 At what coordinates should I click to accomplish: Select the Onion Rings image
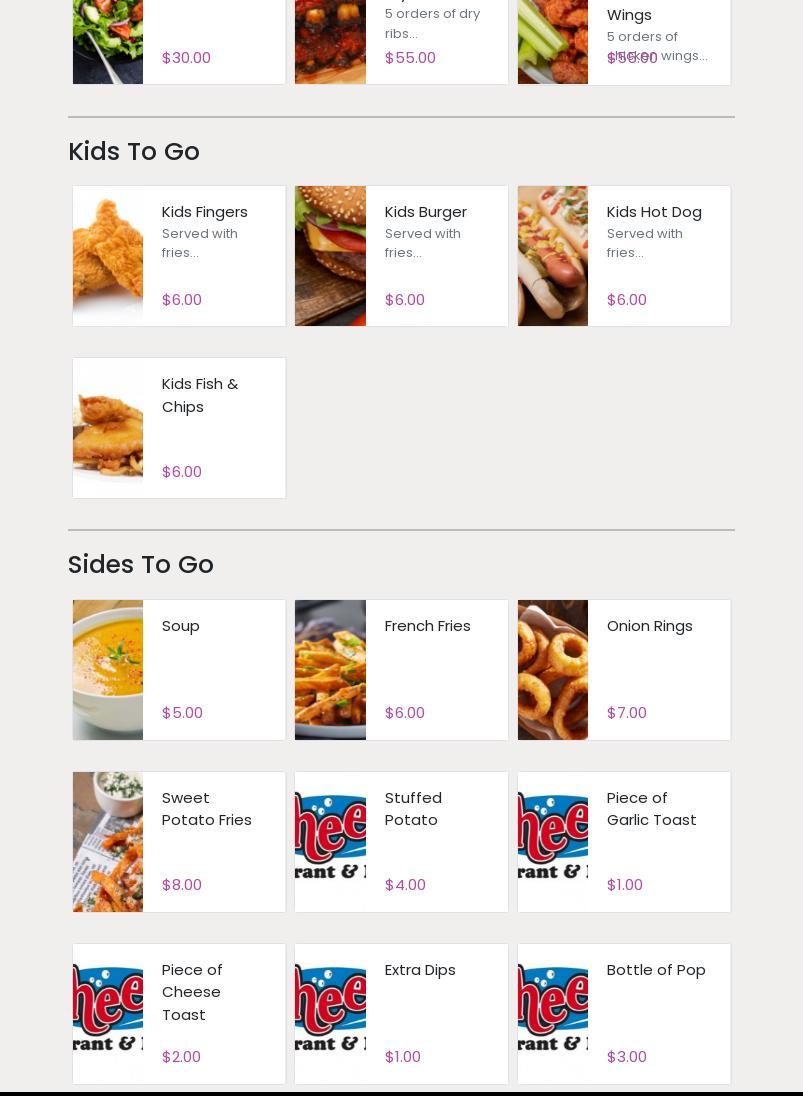[x=553, y=670]
